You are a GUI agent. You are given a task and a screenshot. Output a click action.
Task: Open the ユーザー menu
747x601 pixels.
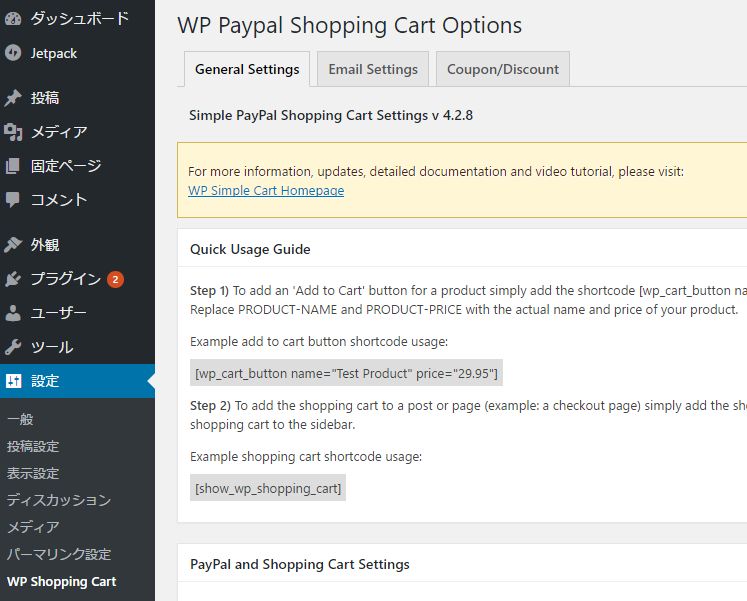[x=77, y=313]
